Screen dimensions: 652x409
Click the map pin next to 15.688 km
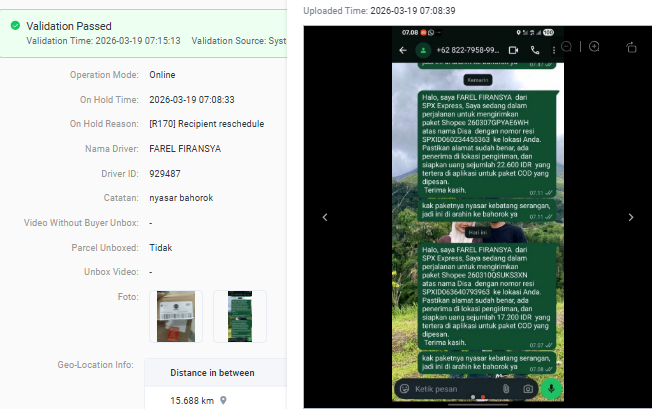tap(223, 400)
